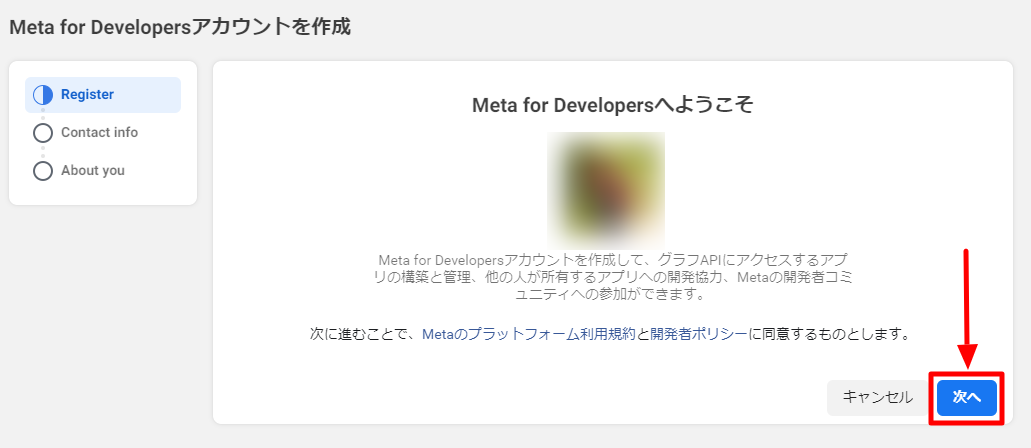This screenshot has width=1031, height=448.
Task: Click the About you circle icon
Action: point(43,172)
